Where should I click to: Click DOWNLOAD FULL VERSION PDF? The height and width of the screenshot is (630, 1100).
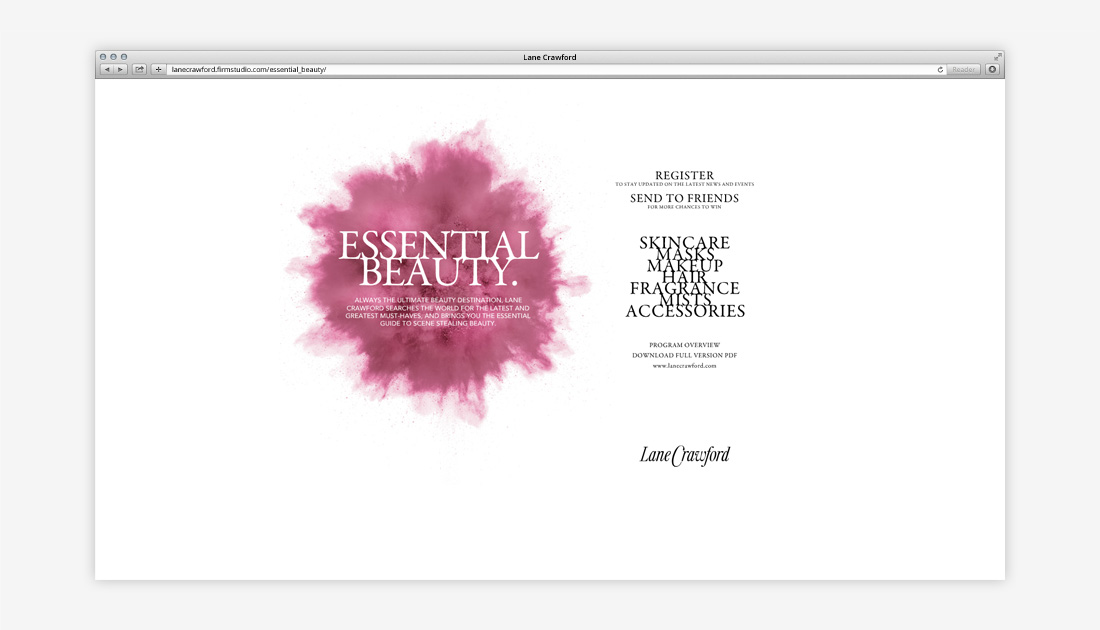(685, 355)
